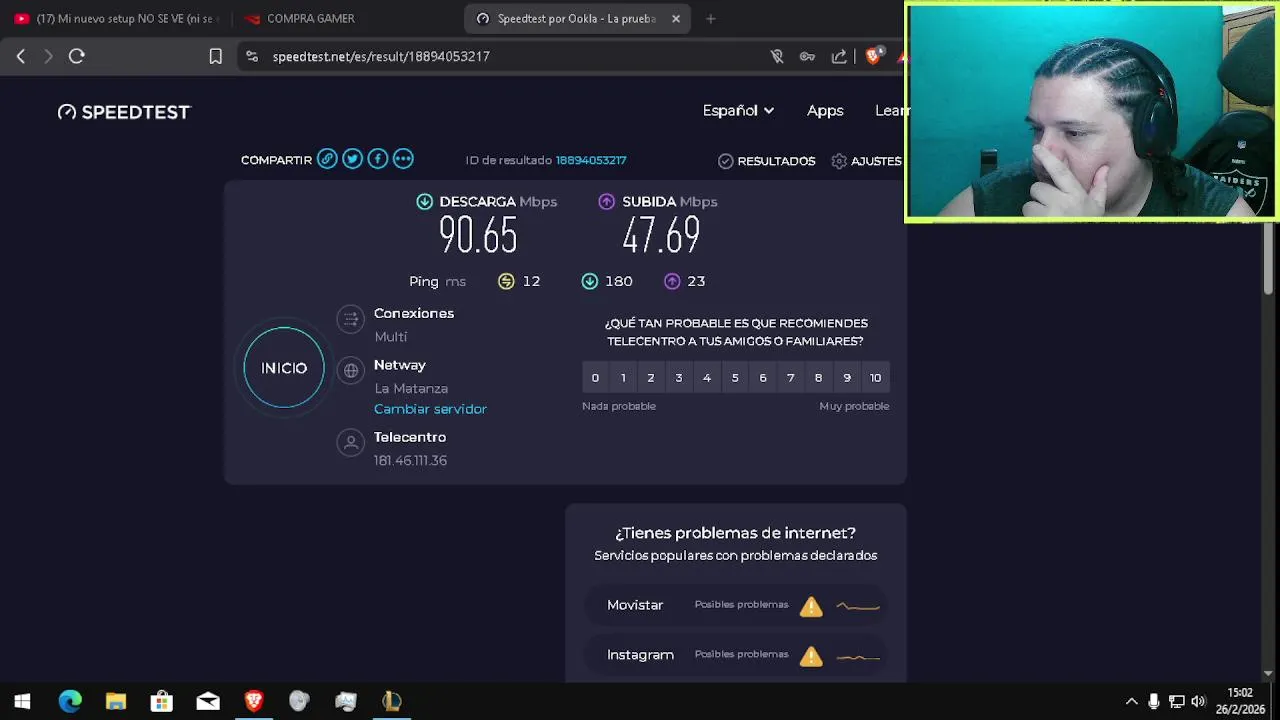This screenshot has width=1280, height=720.
Task: Click Brave browser taskbar icon
Action: point(254,701)
